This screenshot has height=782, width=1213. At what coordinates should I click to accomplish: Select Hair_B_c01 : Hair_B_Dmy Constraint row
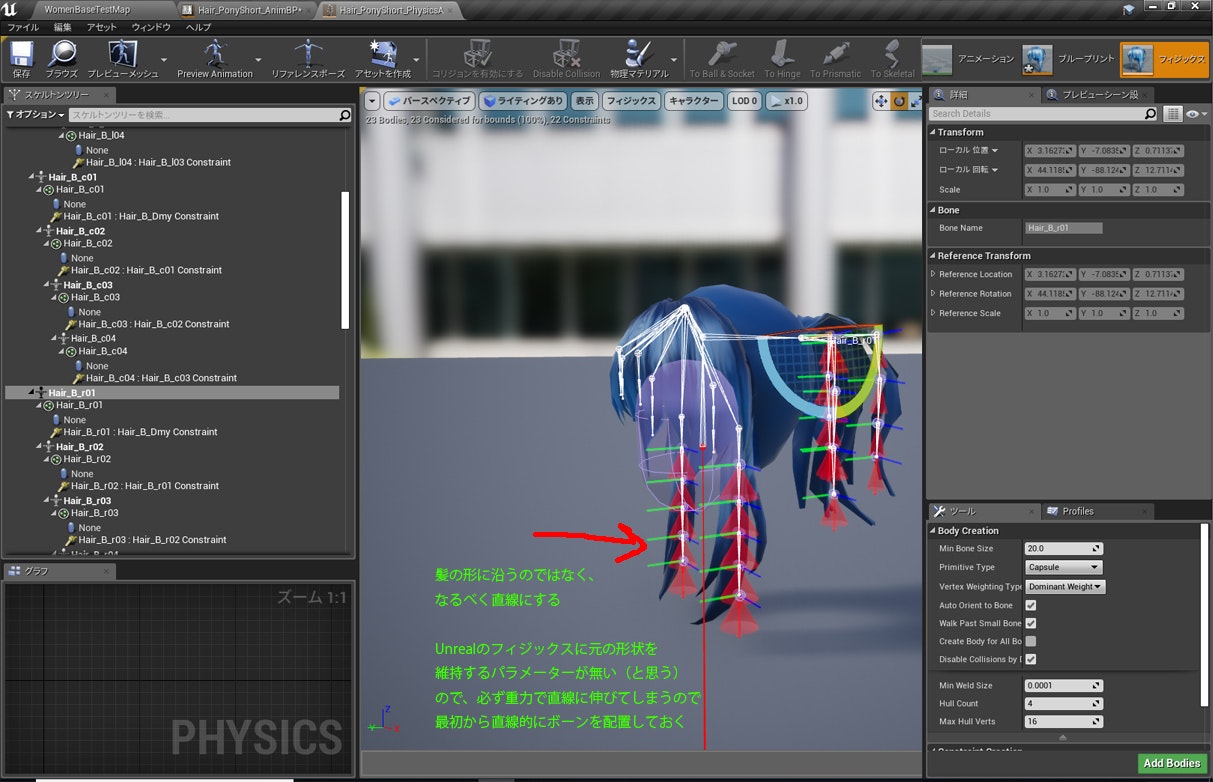[141, 216]
